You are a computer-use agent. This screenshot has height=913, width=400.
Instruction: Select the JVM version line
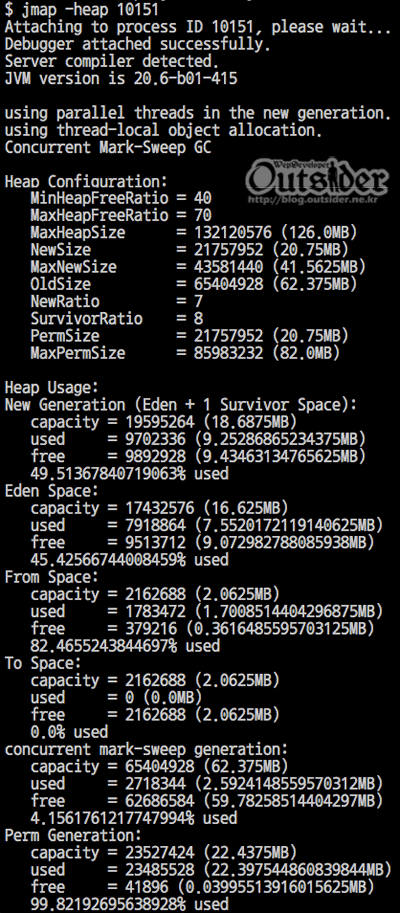pyautogui.click(x=121, y=79)
